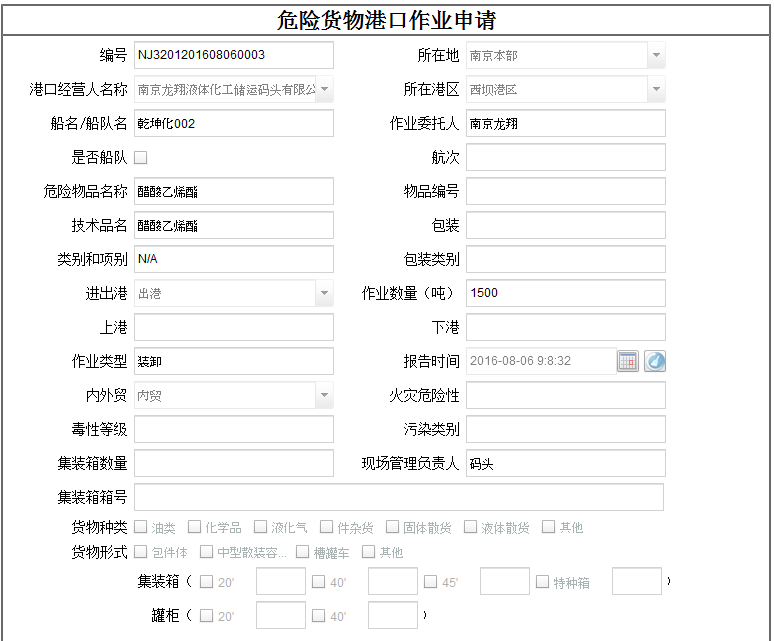The height and width of the screenshot is (641, 774).
Task: Toggle the 是否船队 checkbox
Action: point(141,157)
